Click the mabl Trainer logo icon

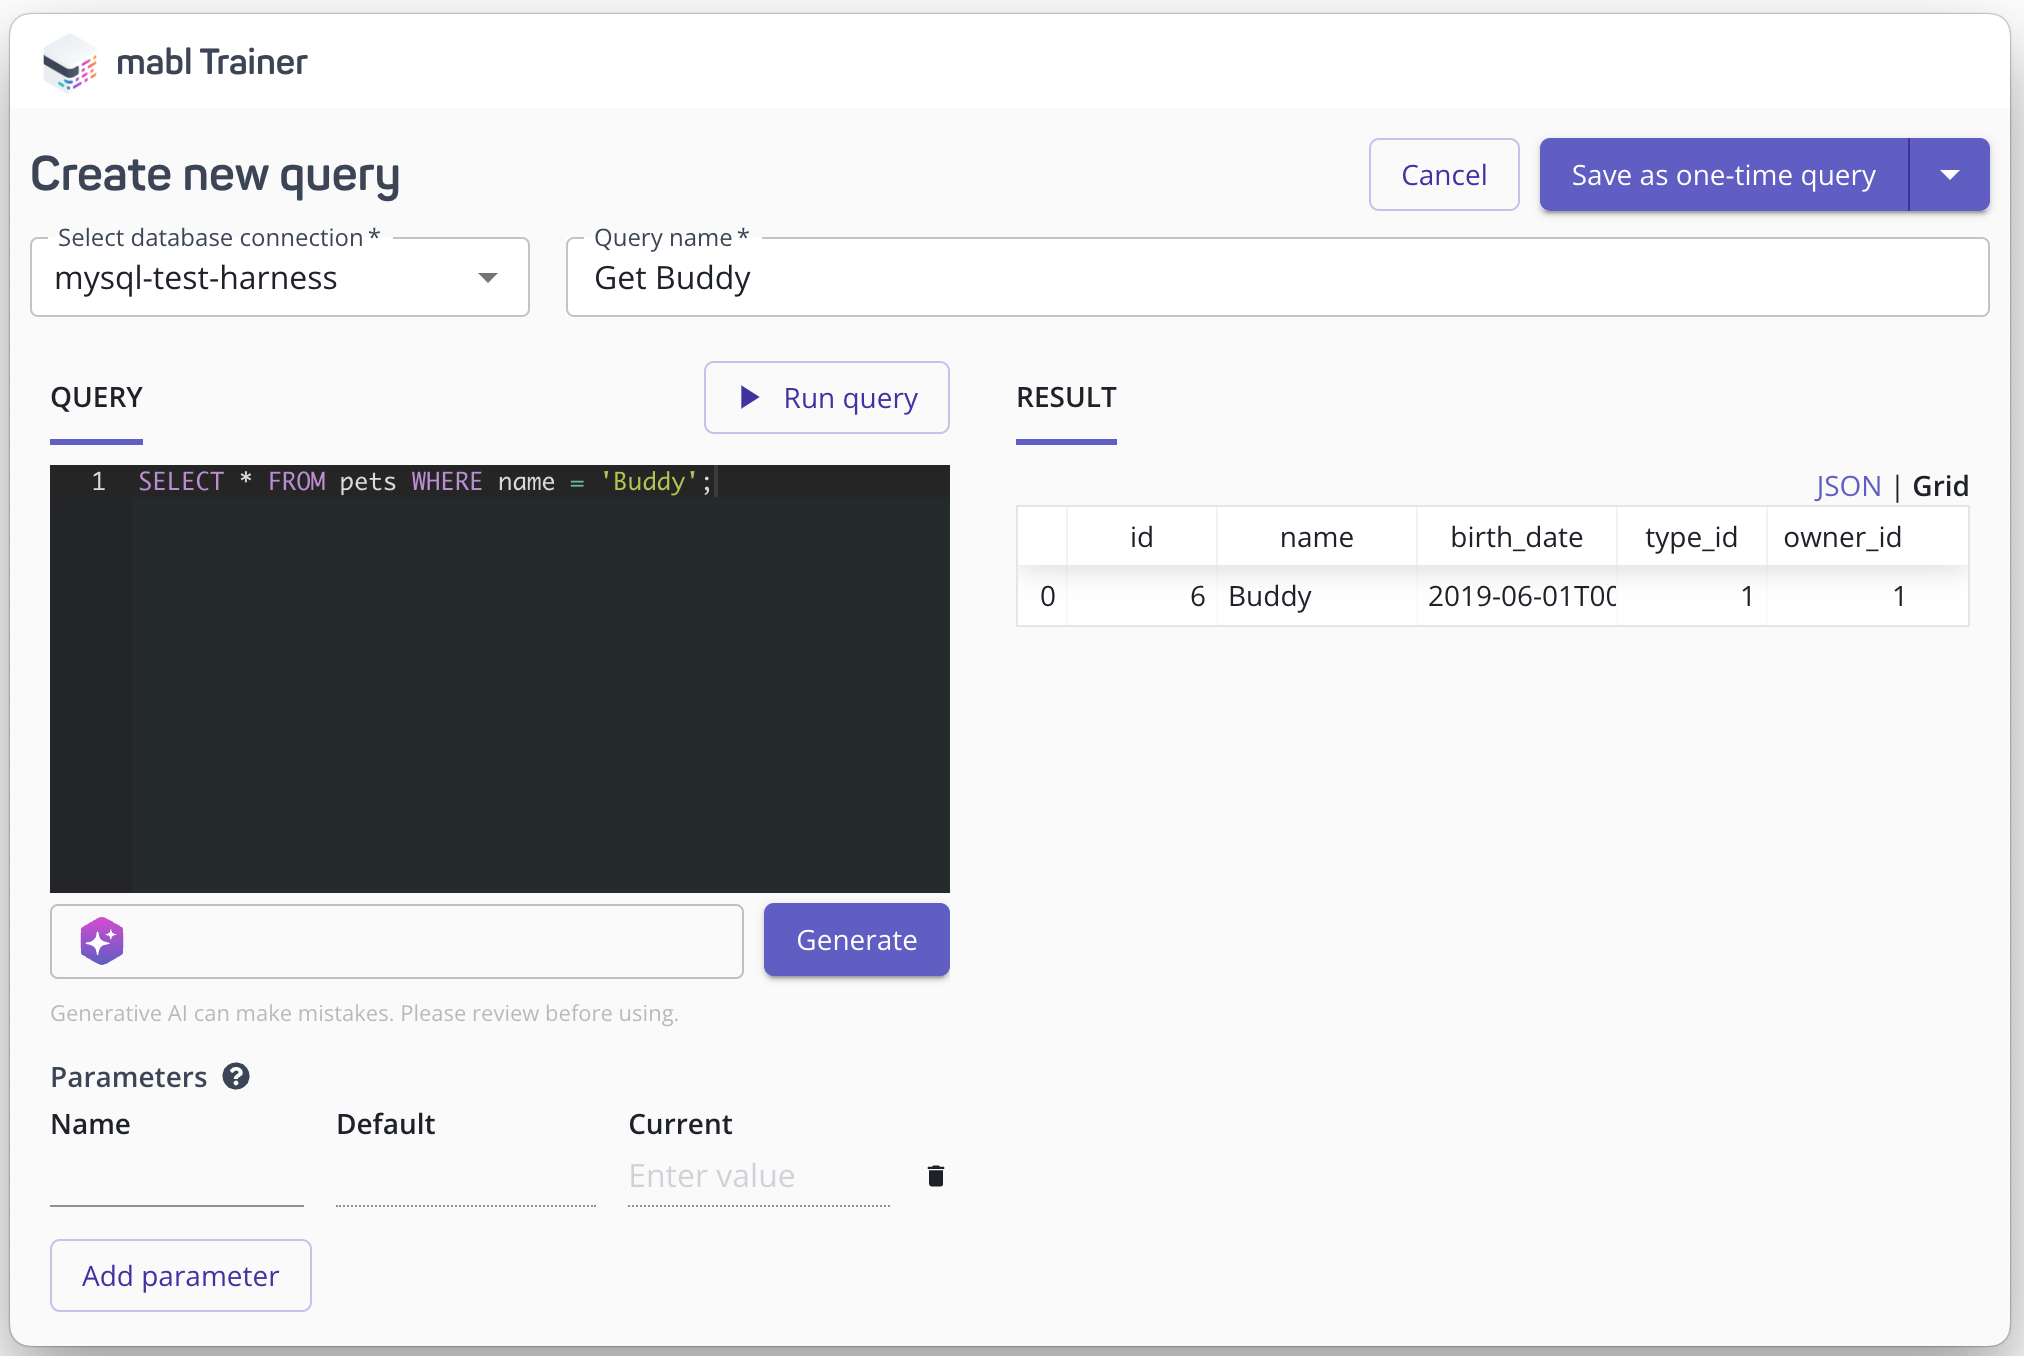pyautogui.click(x=70, y=62)
